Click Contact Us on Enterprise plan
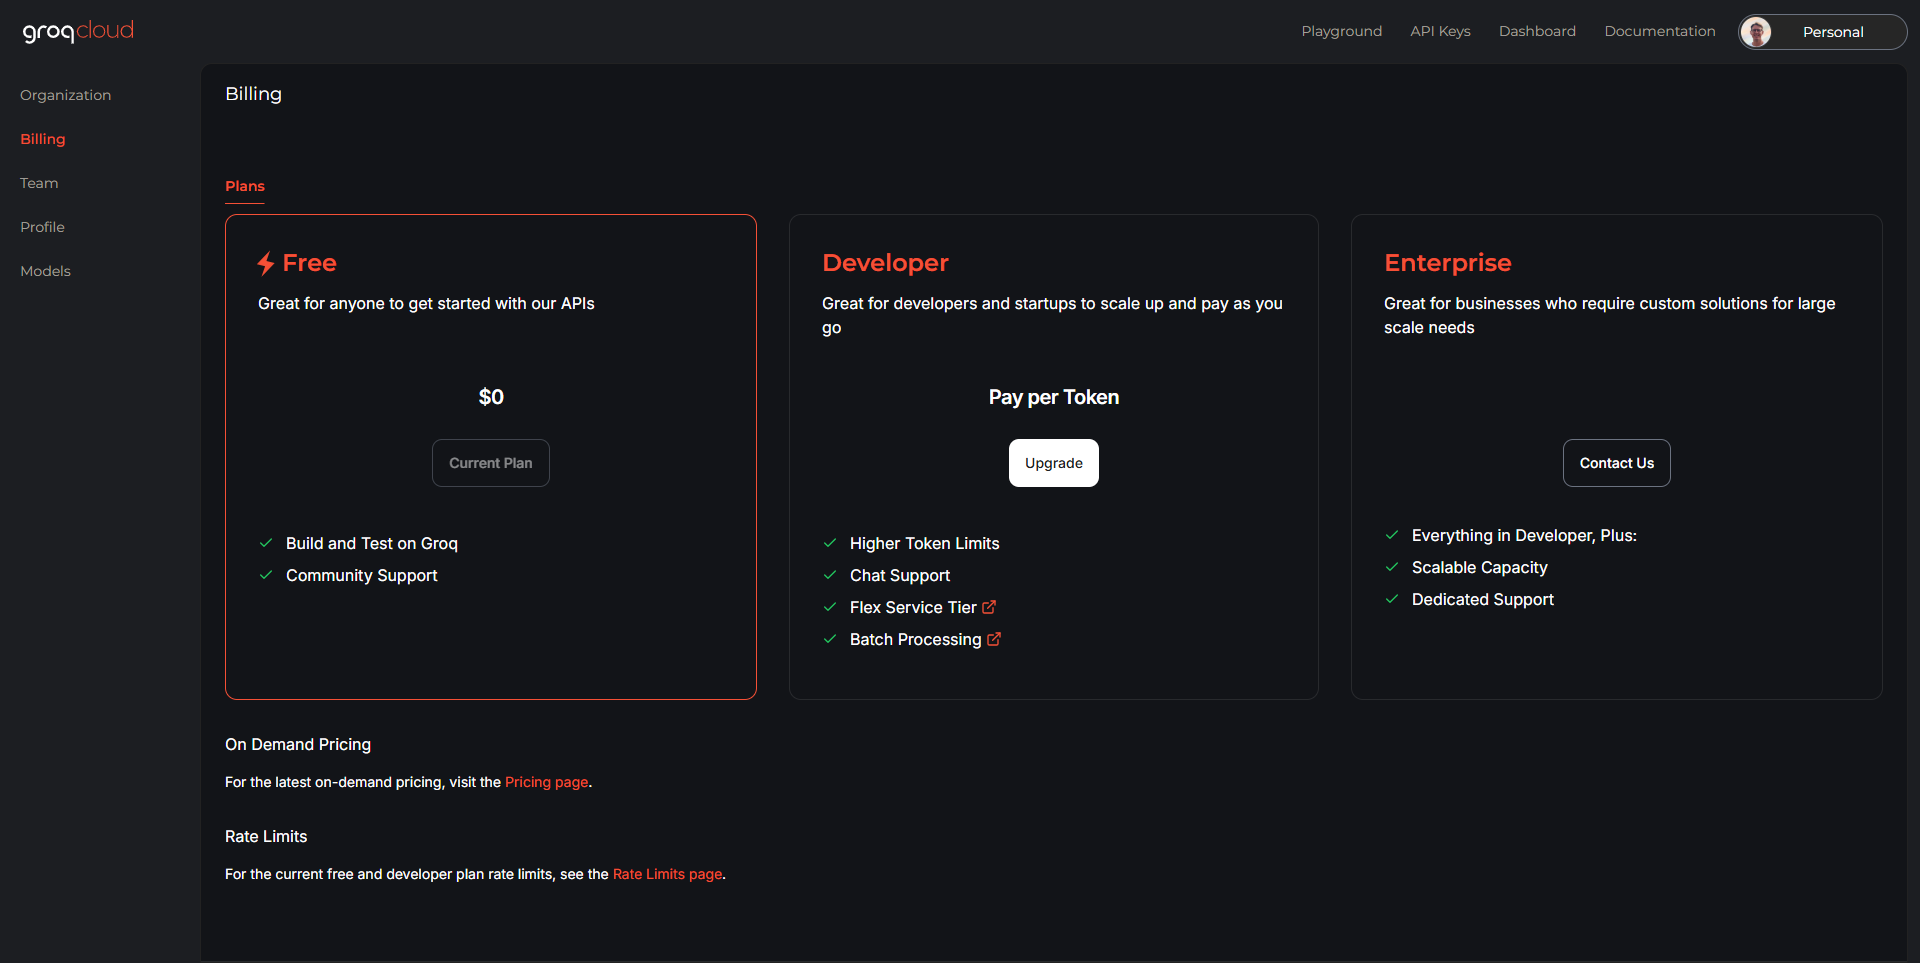The width and height of the screenshot is (1920, 963). click(x=1617, y=463)
